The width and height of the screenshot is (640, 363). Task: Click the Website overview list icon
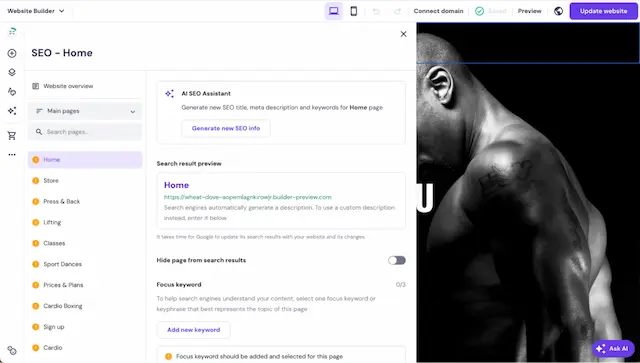36,86
